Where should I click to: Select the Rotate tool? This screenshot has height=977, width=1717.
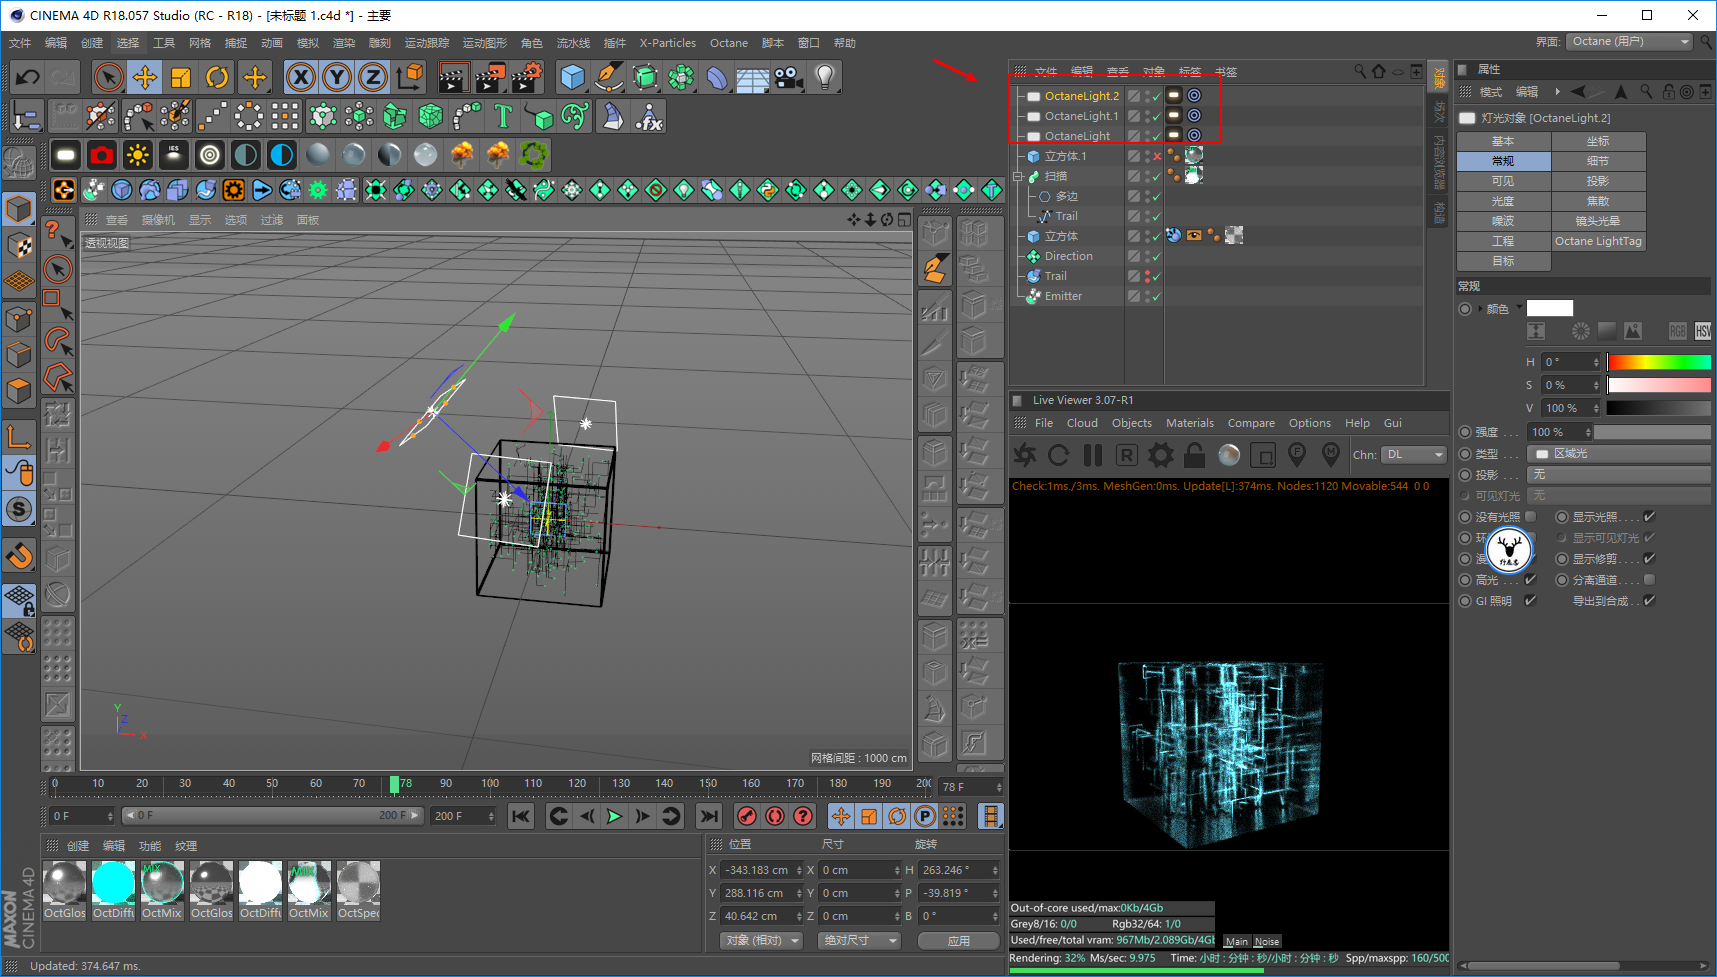[216, 77]
